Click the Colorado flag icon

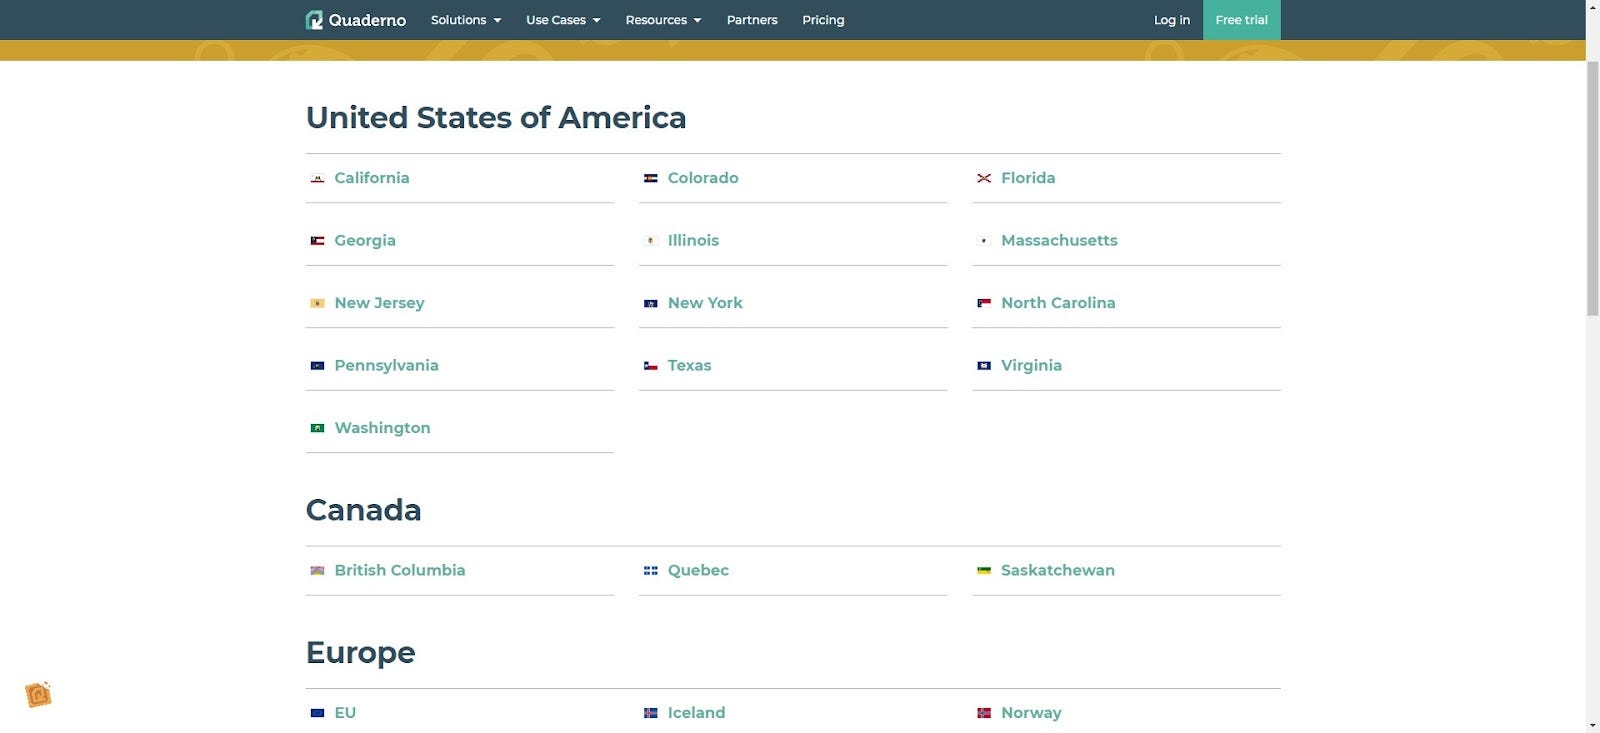650,178
